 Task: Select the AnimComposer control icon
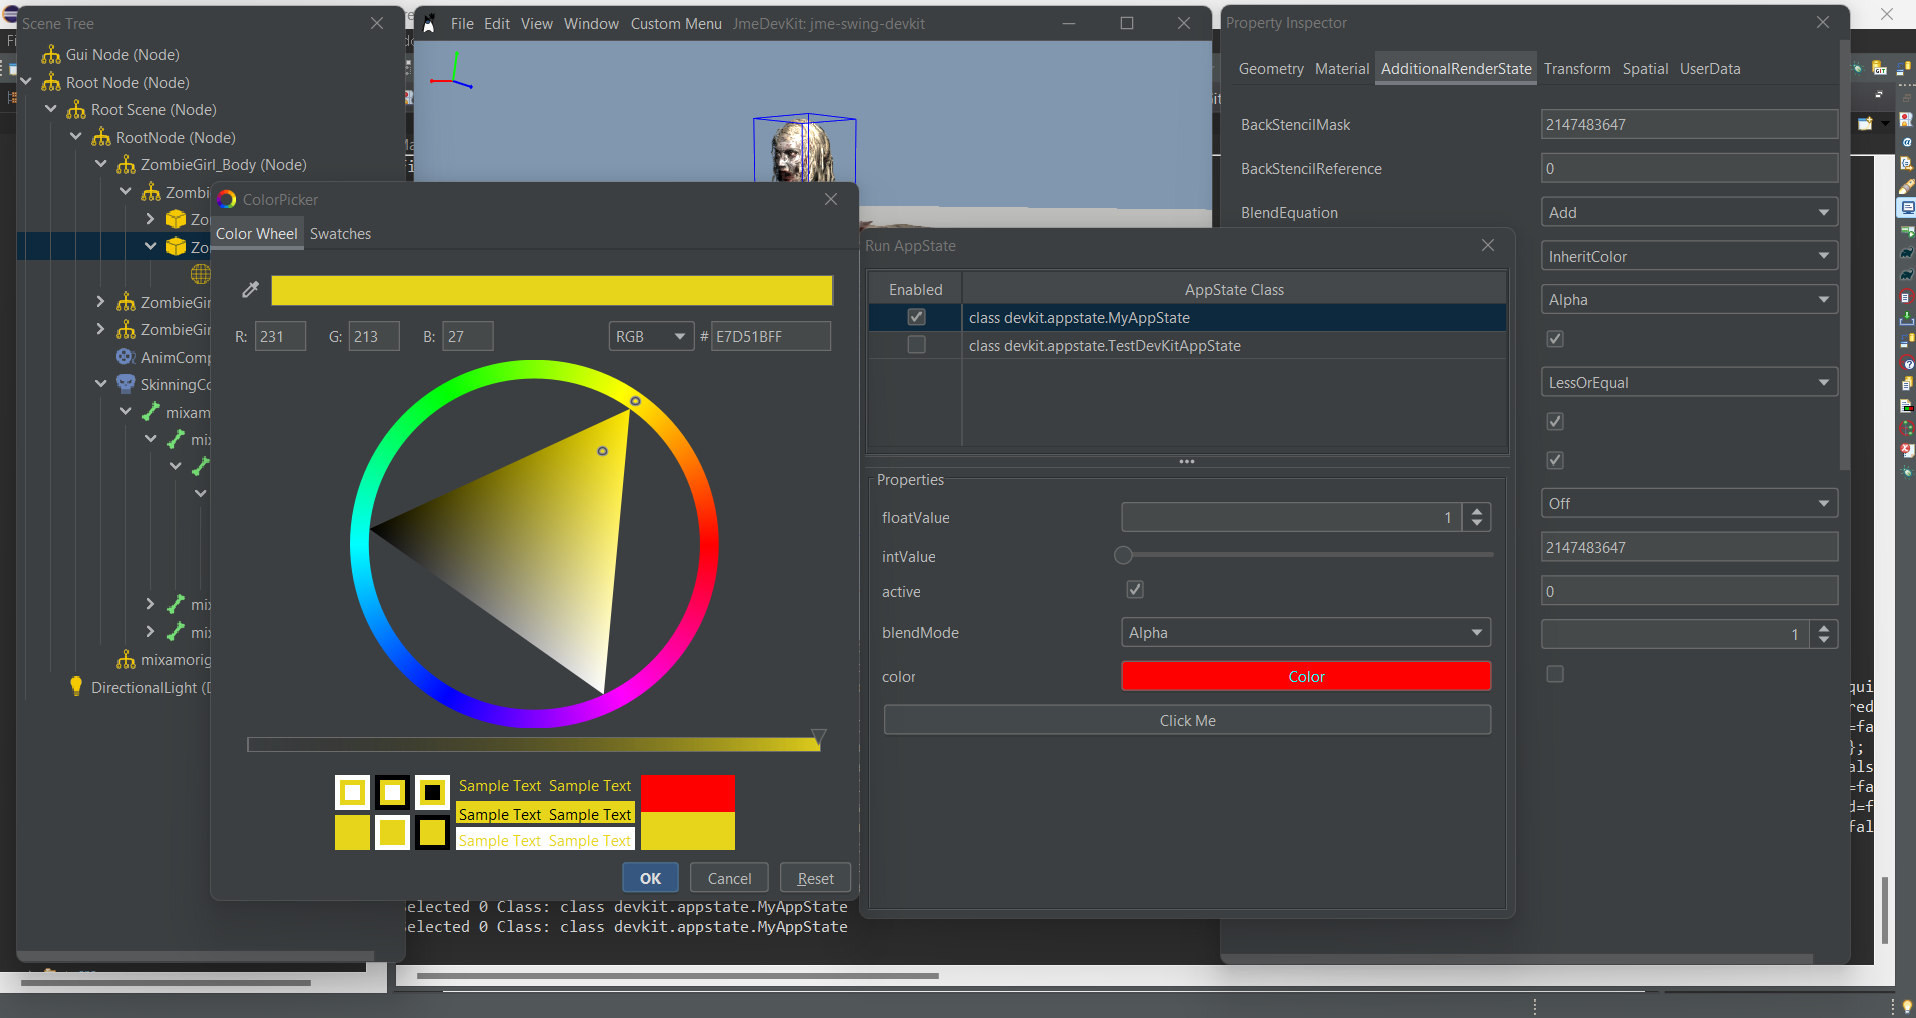click(x=126, y=357)
